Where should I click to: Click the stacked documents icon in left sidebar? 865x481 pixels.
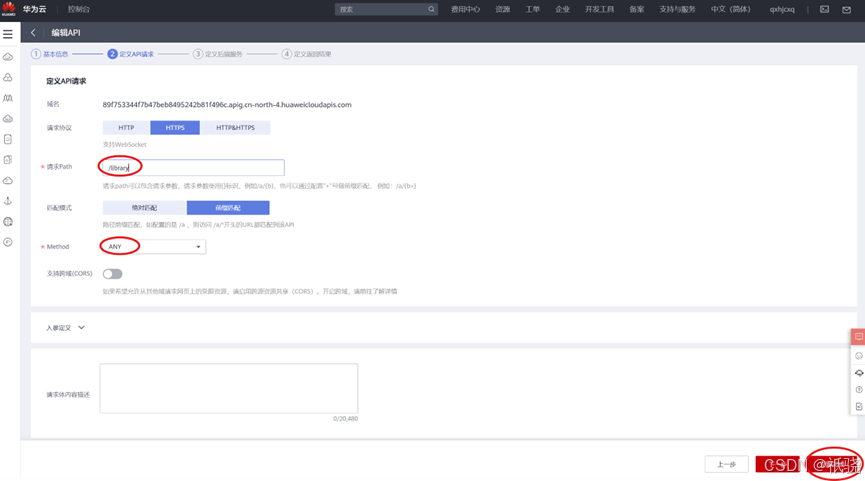pos(8,160)
